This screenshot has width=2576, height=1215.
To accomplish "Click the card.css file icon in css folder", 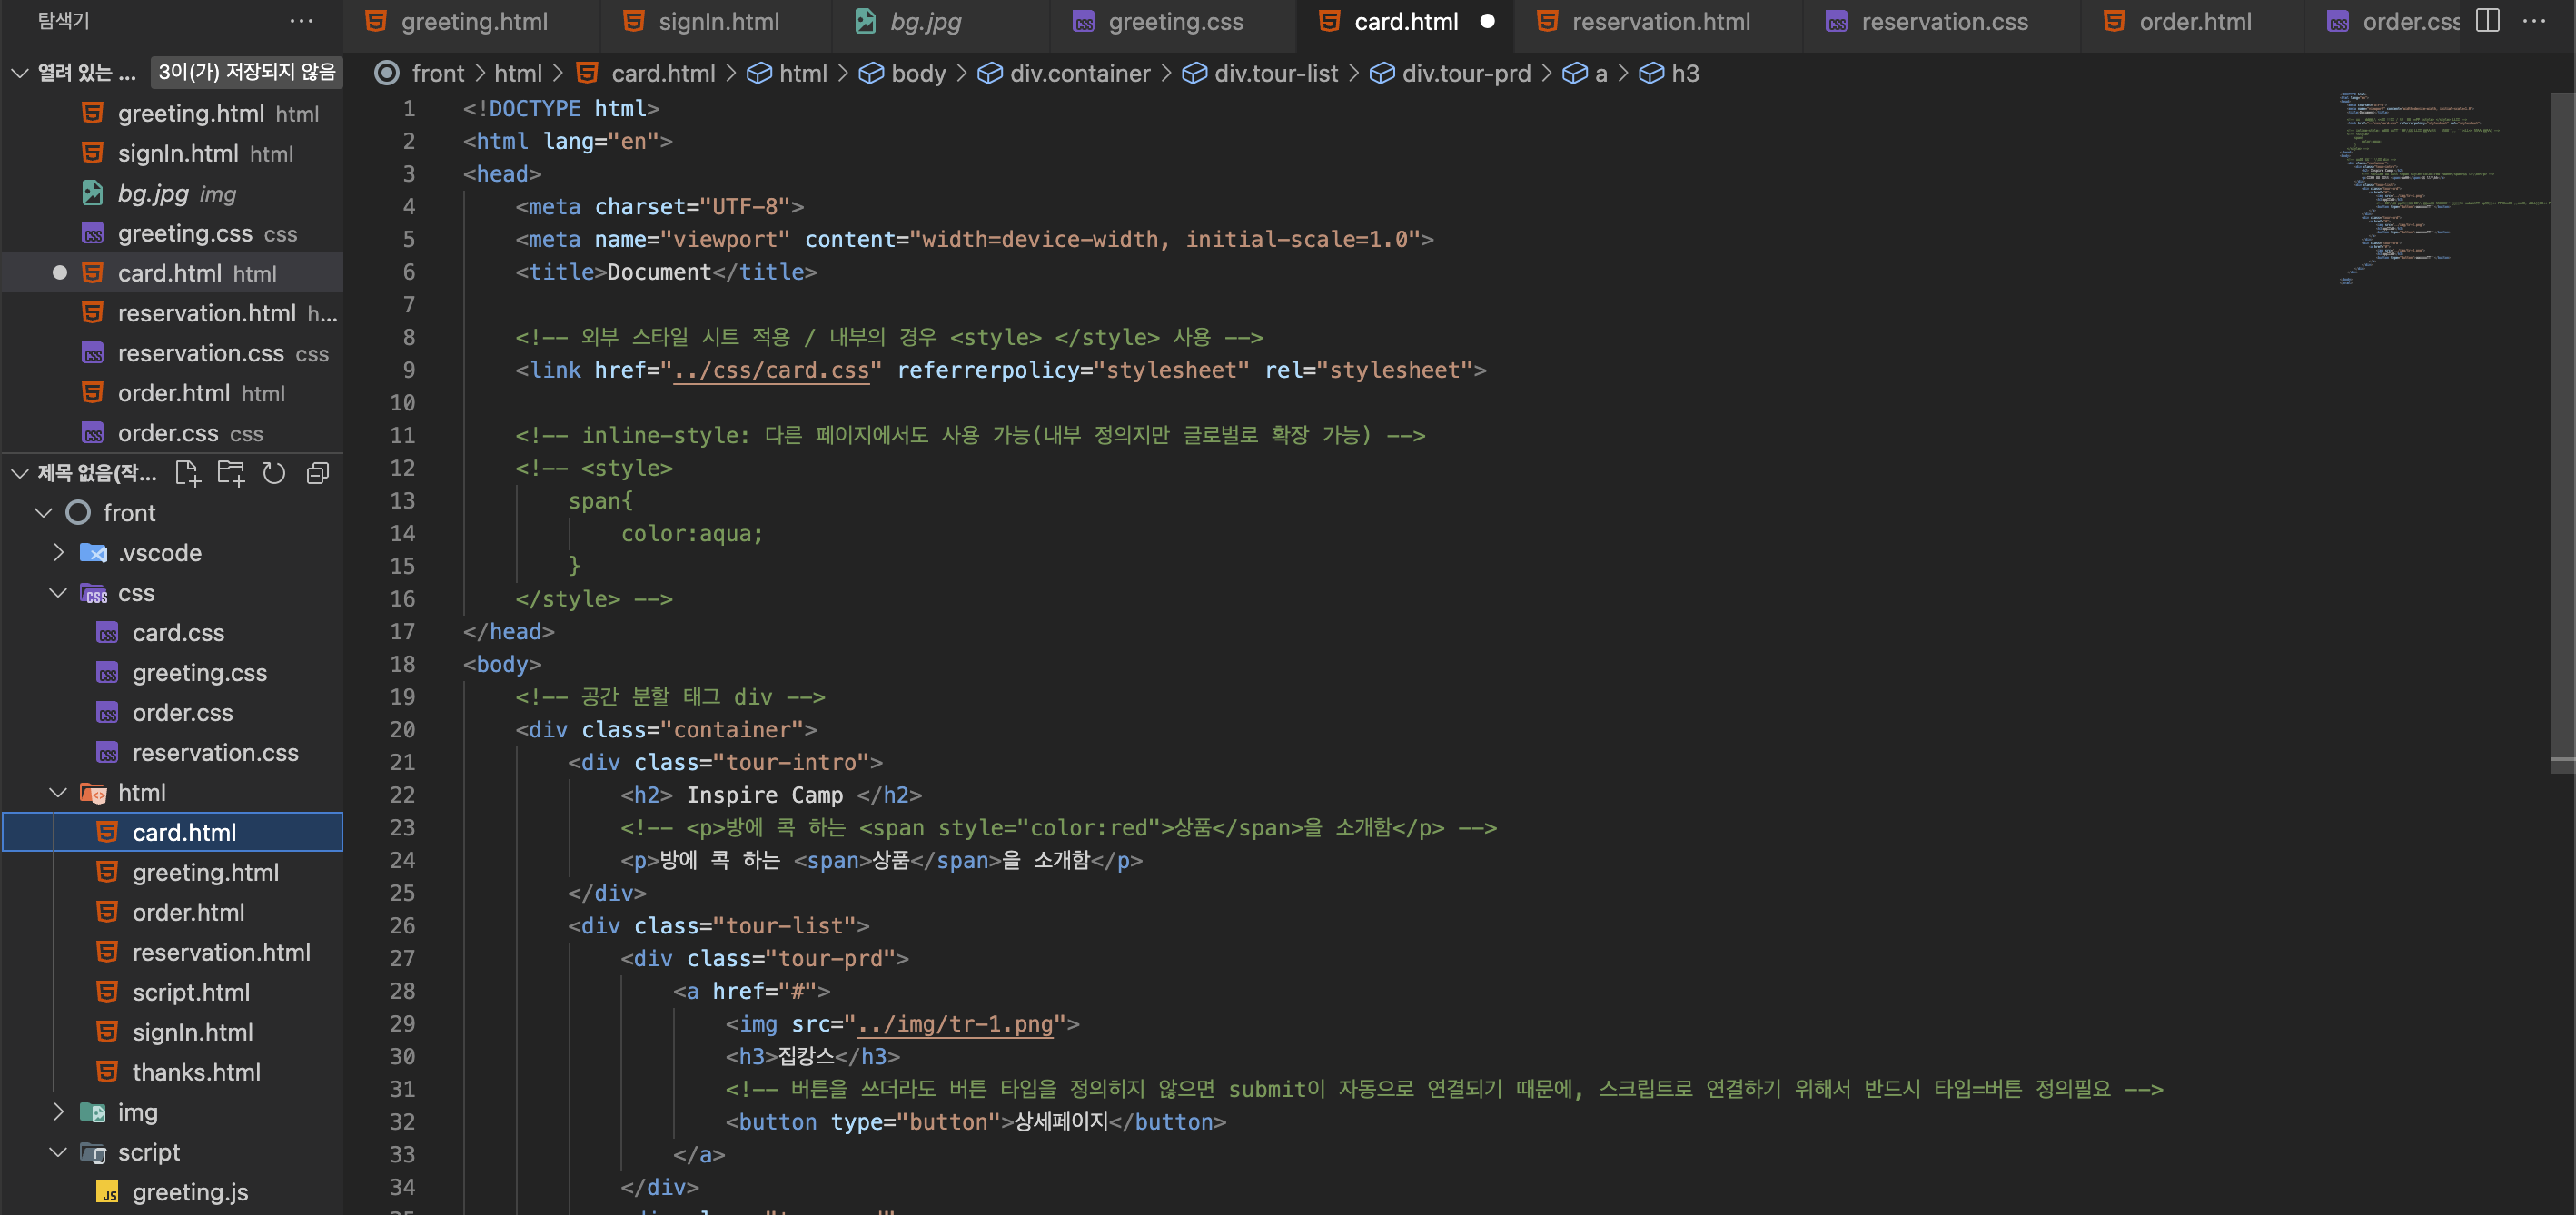I will pyautogui.click(x=107, y=633).
